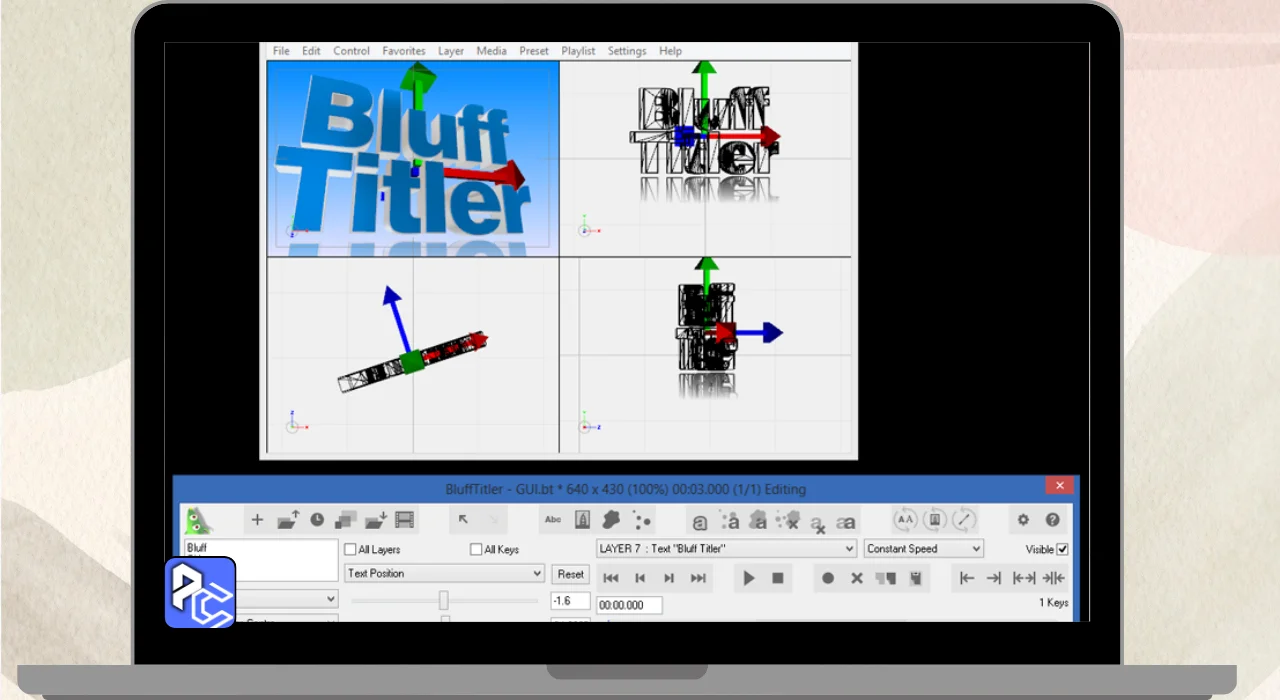Click the dotted letter 'a' layer icon
This screenshot has height=700, width=1280.
point(730,521)
